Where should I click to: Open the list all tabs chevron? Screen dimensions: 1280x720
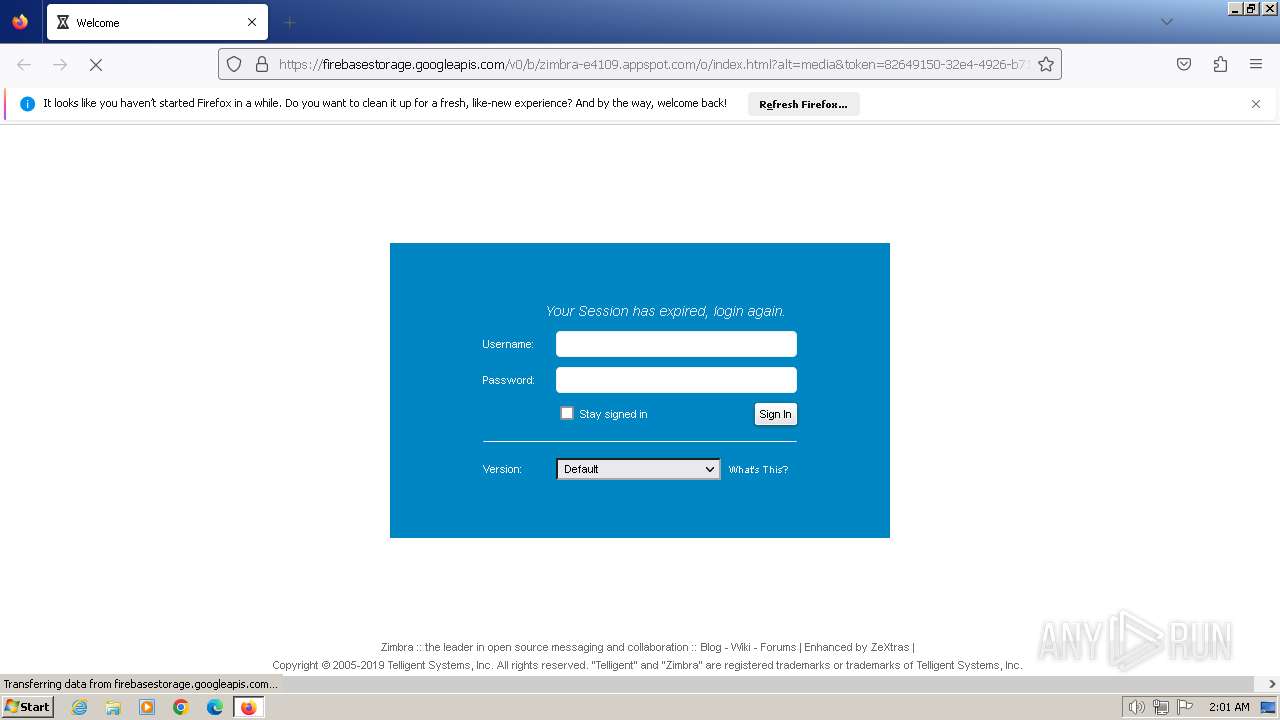pyautogui.click(x=1166, y=22)
